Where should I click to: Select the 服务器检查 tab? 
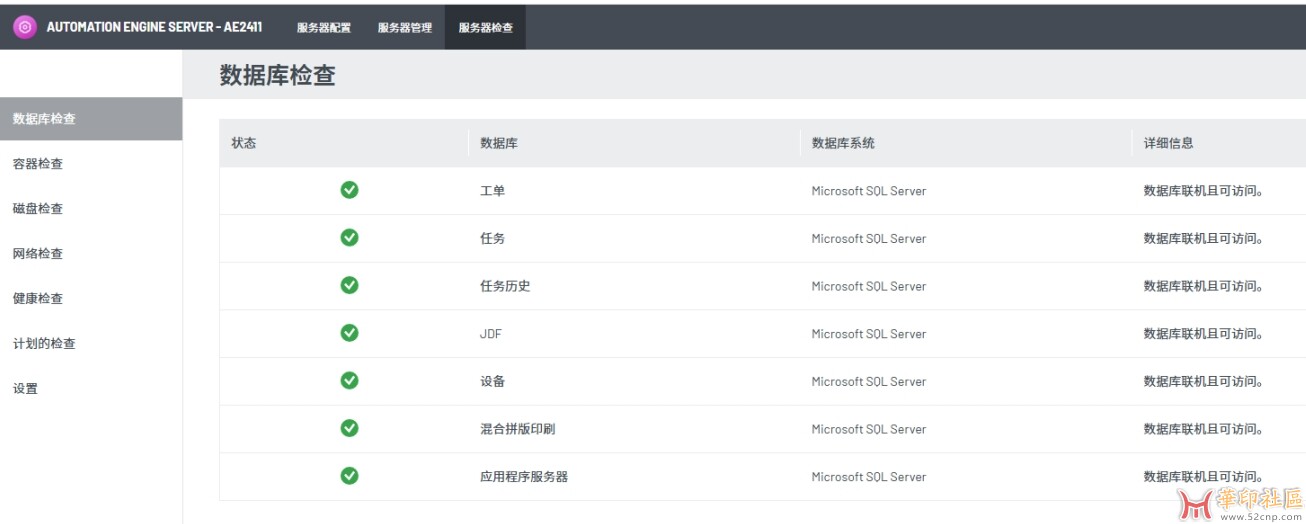tap(486, 28)
